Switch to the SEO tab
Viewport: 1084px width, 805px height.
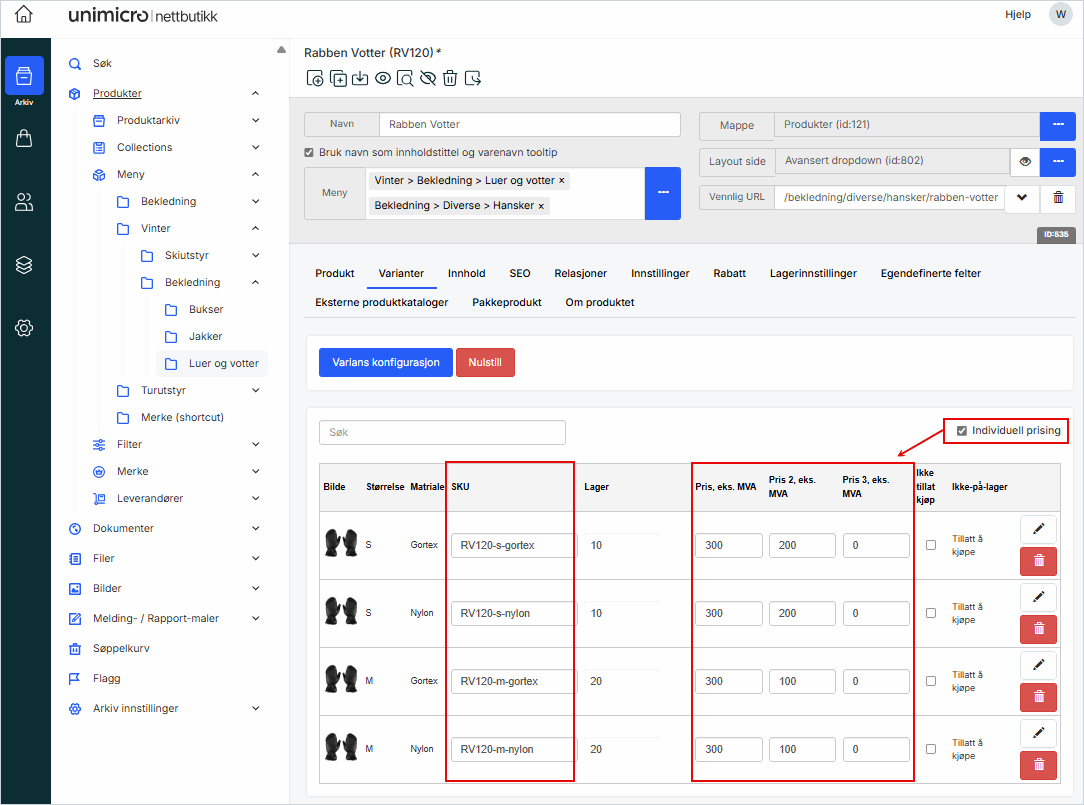(519, 272)
